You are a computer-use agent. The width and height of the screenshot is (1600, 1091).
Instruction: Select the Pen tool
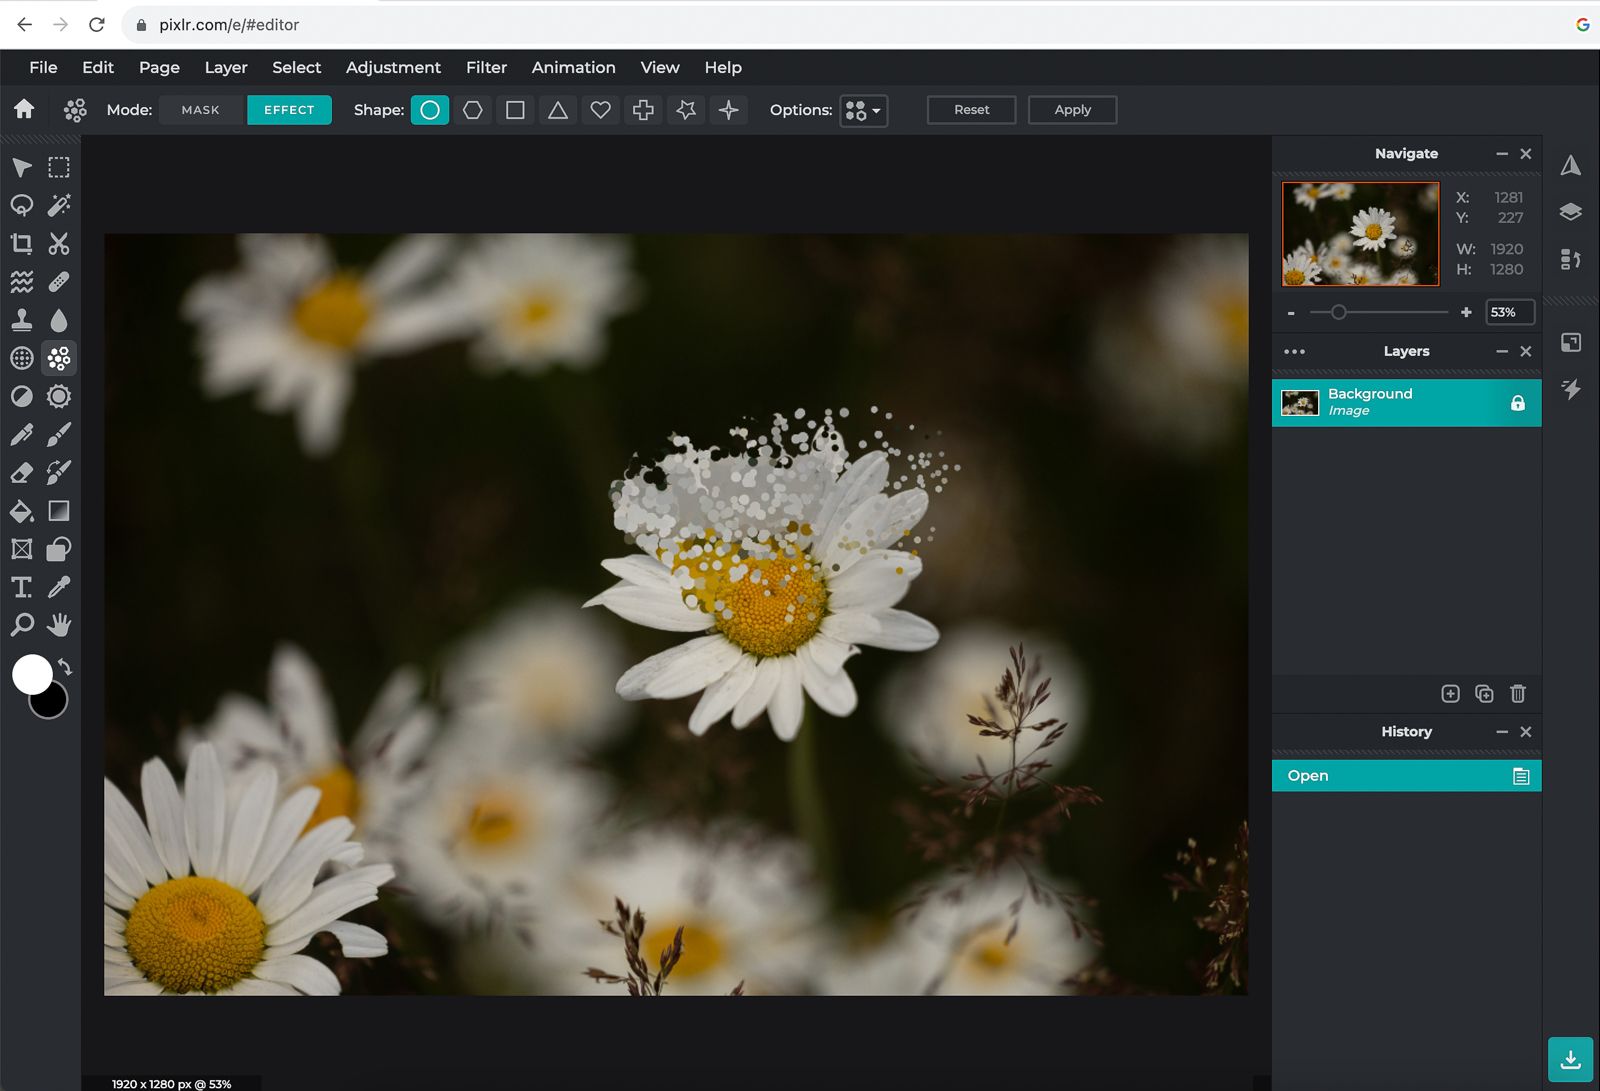[x=21, y=434]
